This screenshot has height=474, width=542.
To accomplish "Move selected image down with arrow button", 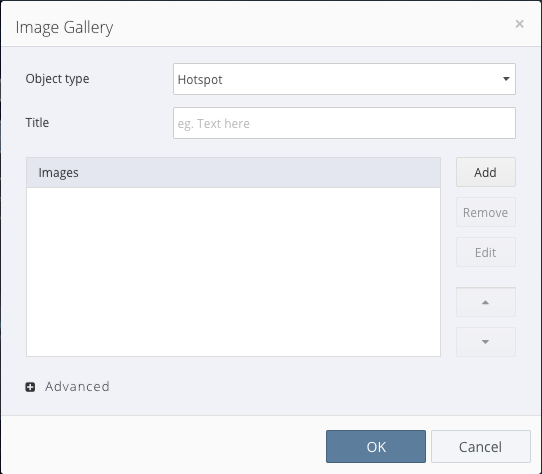I will tap(486, 342).
